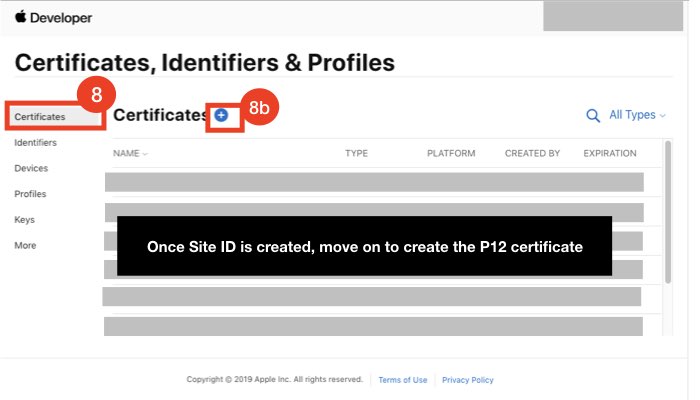The image size is (700, 400).
Task: Open the certificates search magnifier
Action: 592,116
